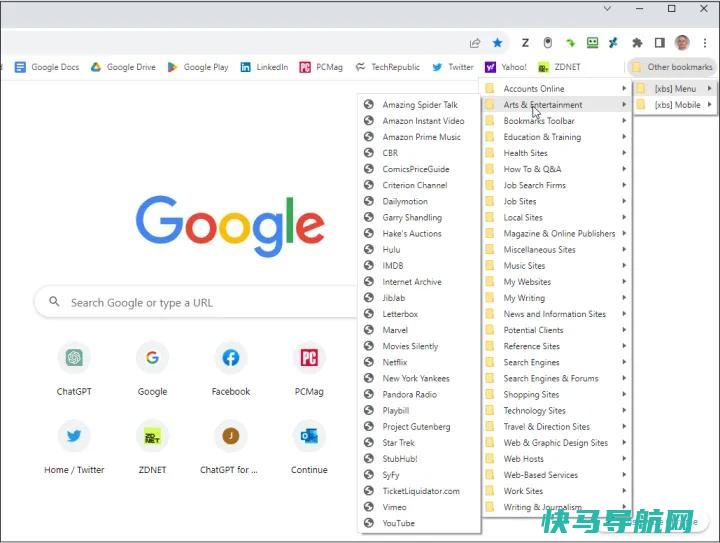Click the Google shortcut tile
Image resolution: width=720 pixels, height=543 pixels.
click(x=152, y=369)
